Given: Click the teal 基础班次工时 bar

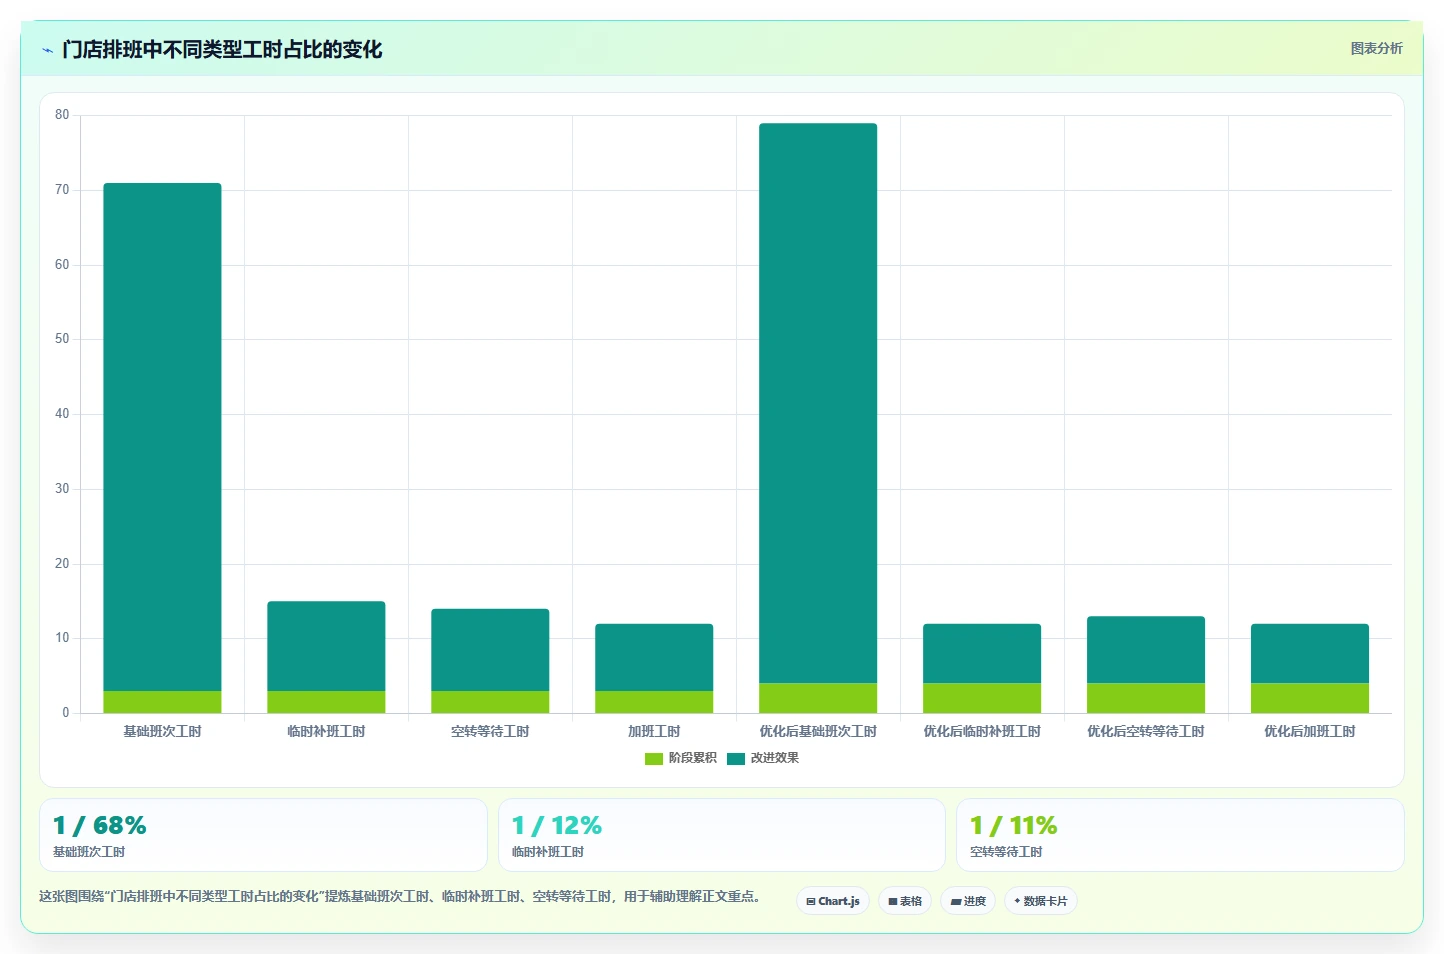Looking at the screenshot, I should [x=162, y=437].
